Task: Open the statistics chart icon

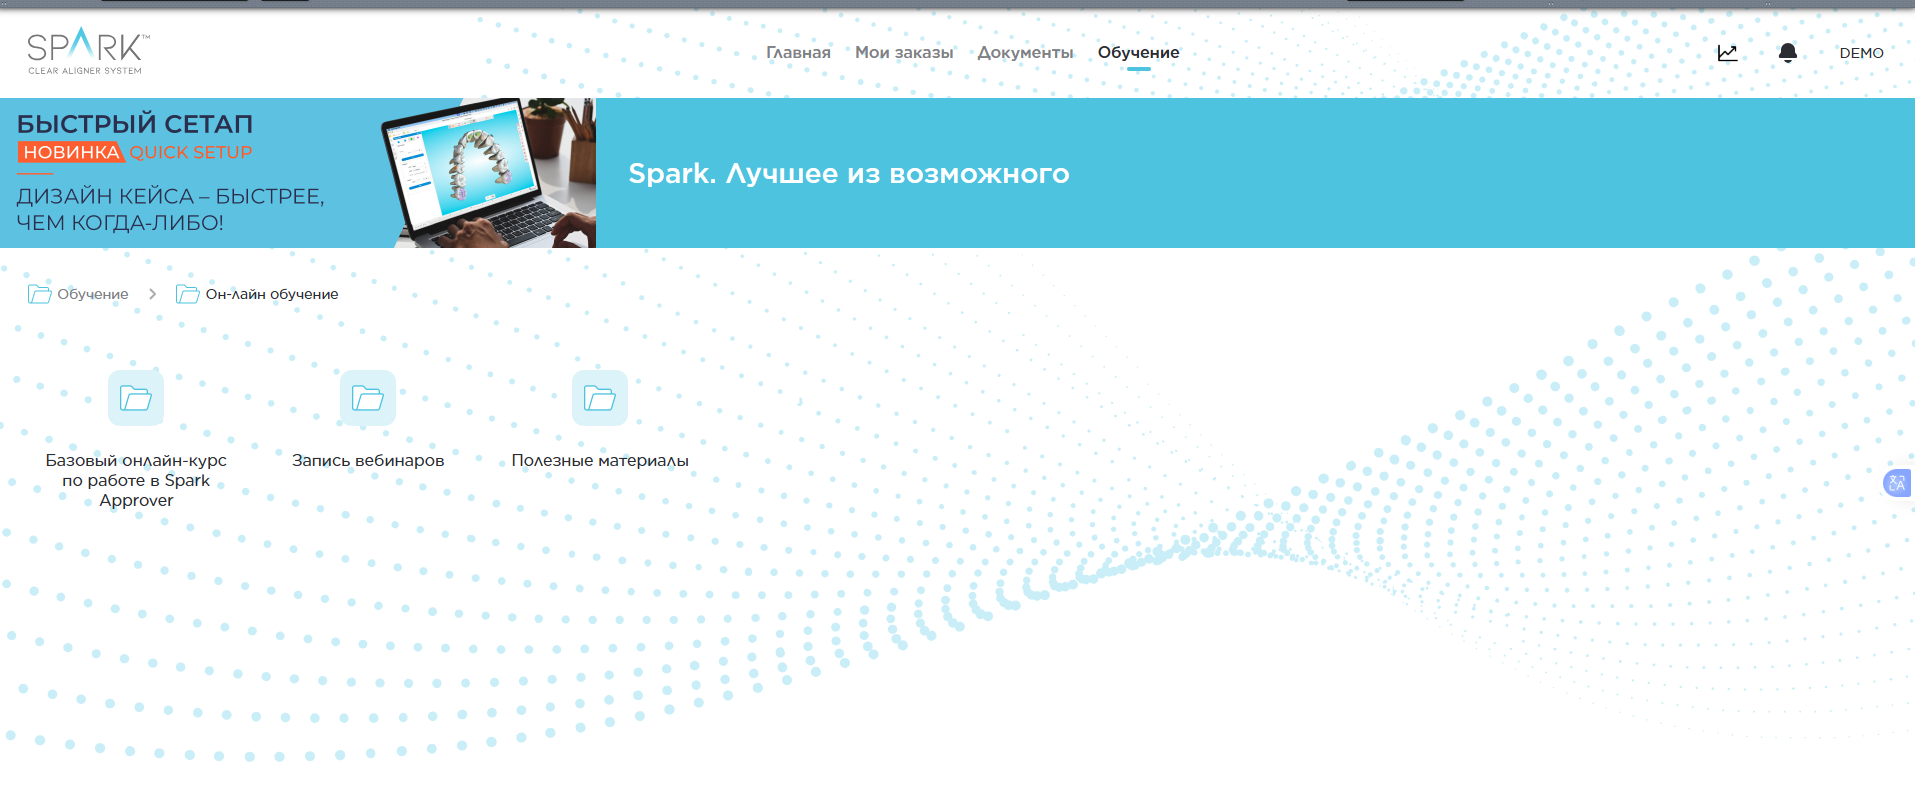Action: point(1727,53)
